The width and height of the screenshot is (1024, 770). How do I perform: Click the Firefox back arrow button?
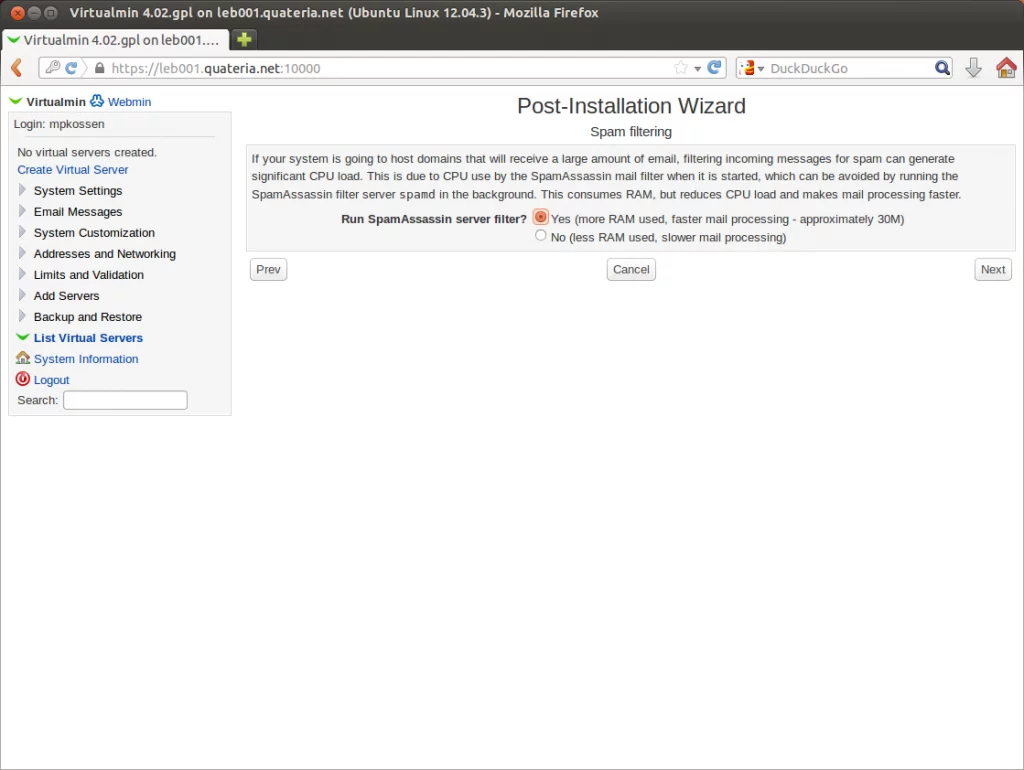coord(16,68)
